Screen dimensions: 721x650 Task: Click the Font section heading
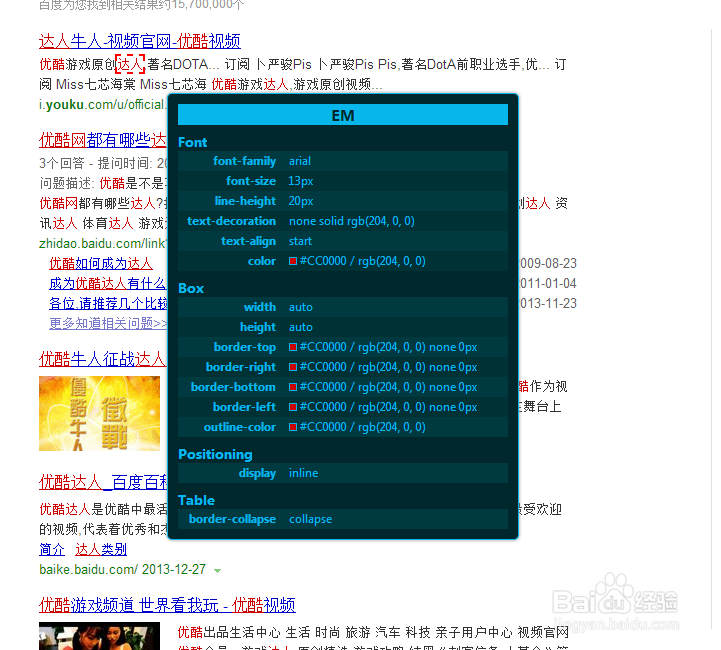tap(193, 142)
